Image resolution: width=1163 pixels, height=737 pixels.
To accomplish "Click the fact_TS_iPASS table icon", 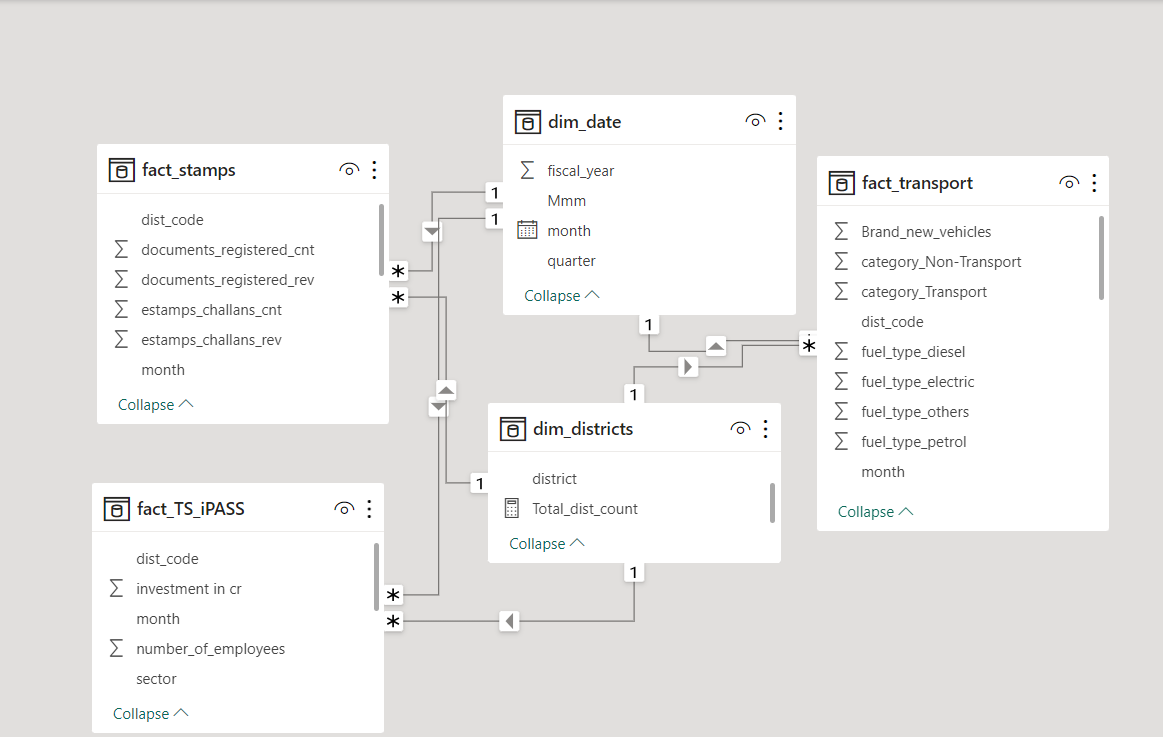I will tap(116, 509).
